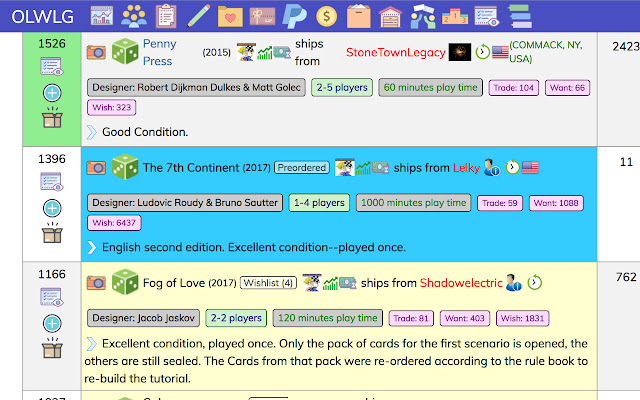Click the Penny Press Want: 66 badge
This screenshot has width=640, height=400.
pyautogui.click(x=567, y=88)
